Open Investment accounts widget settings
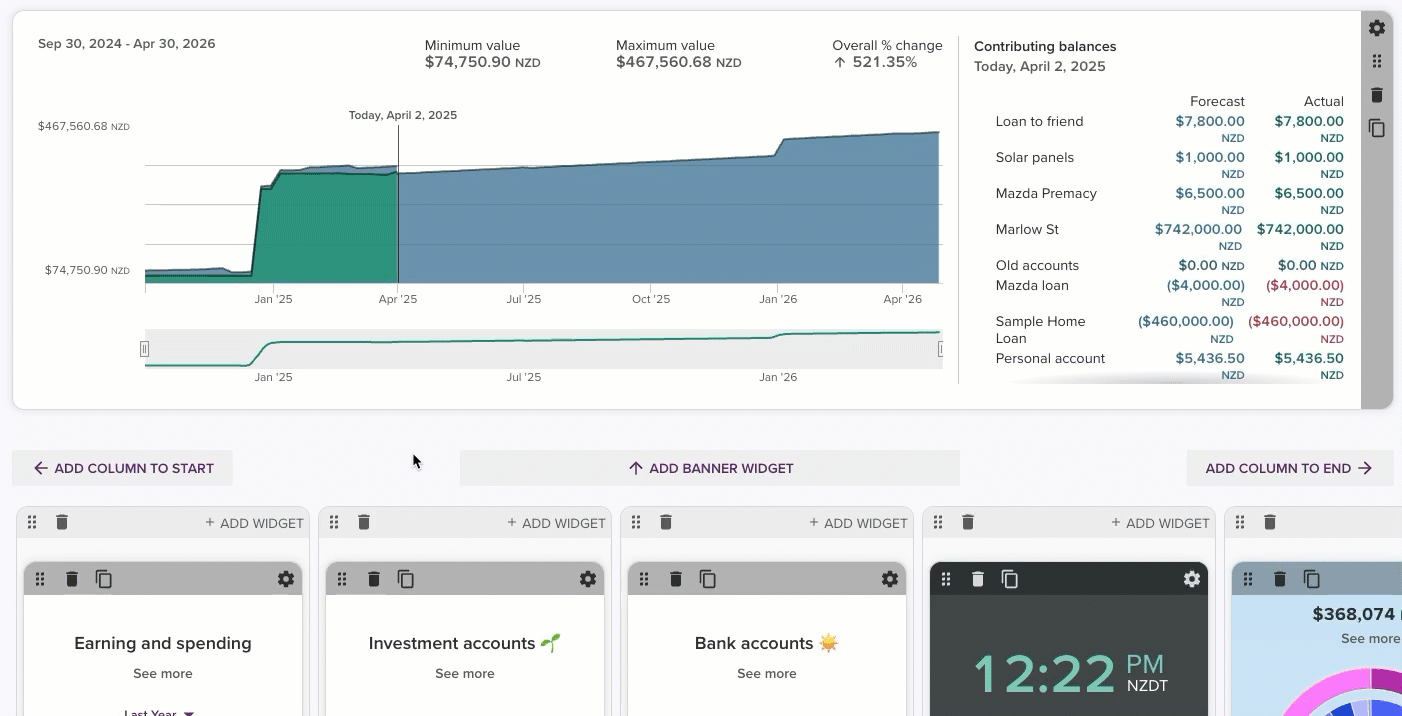The height and width of the screenshot is (716, 1402). click(x=588, y=579)
